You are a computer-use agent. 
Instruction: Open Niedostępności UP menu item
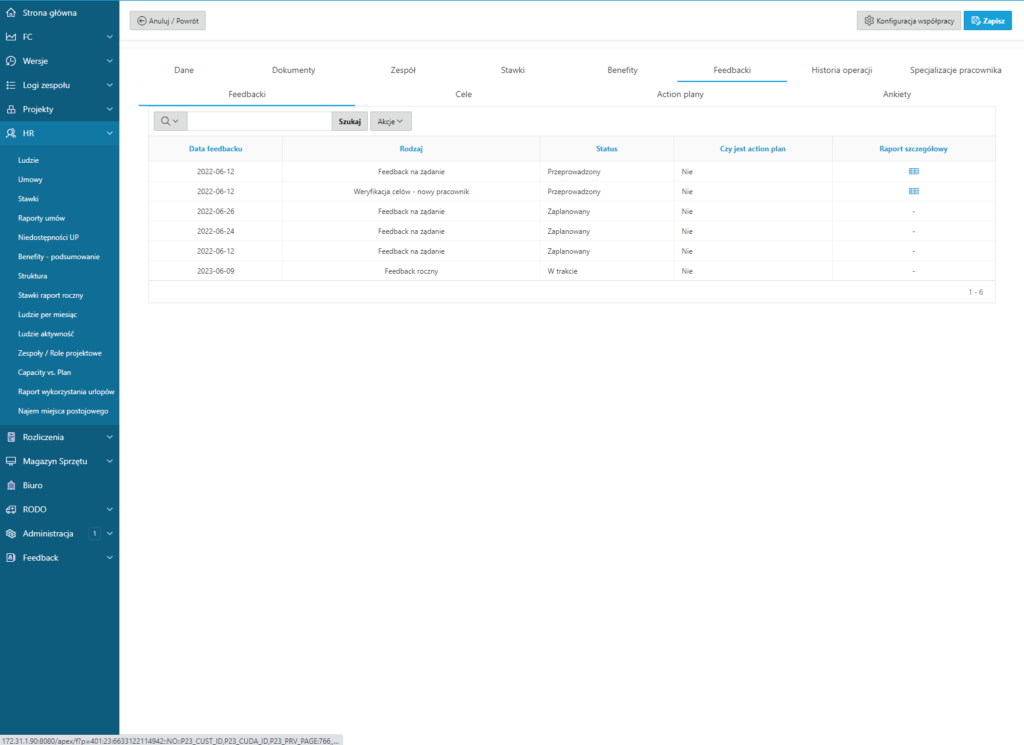pos(48,238)
